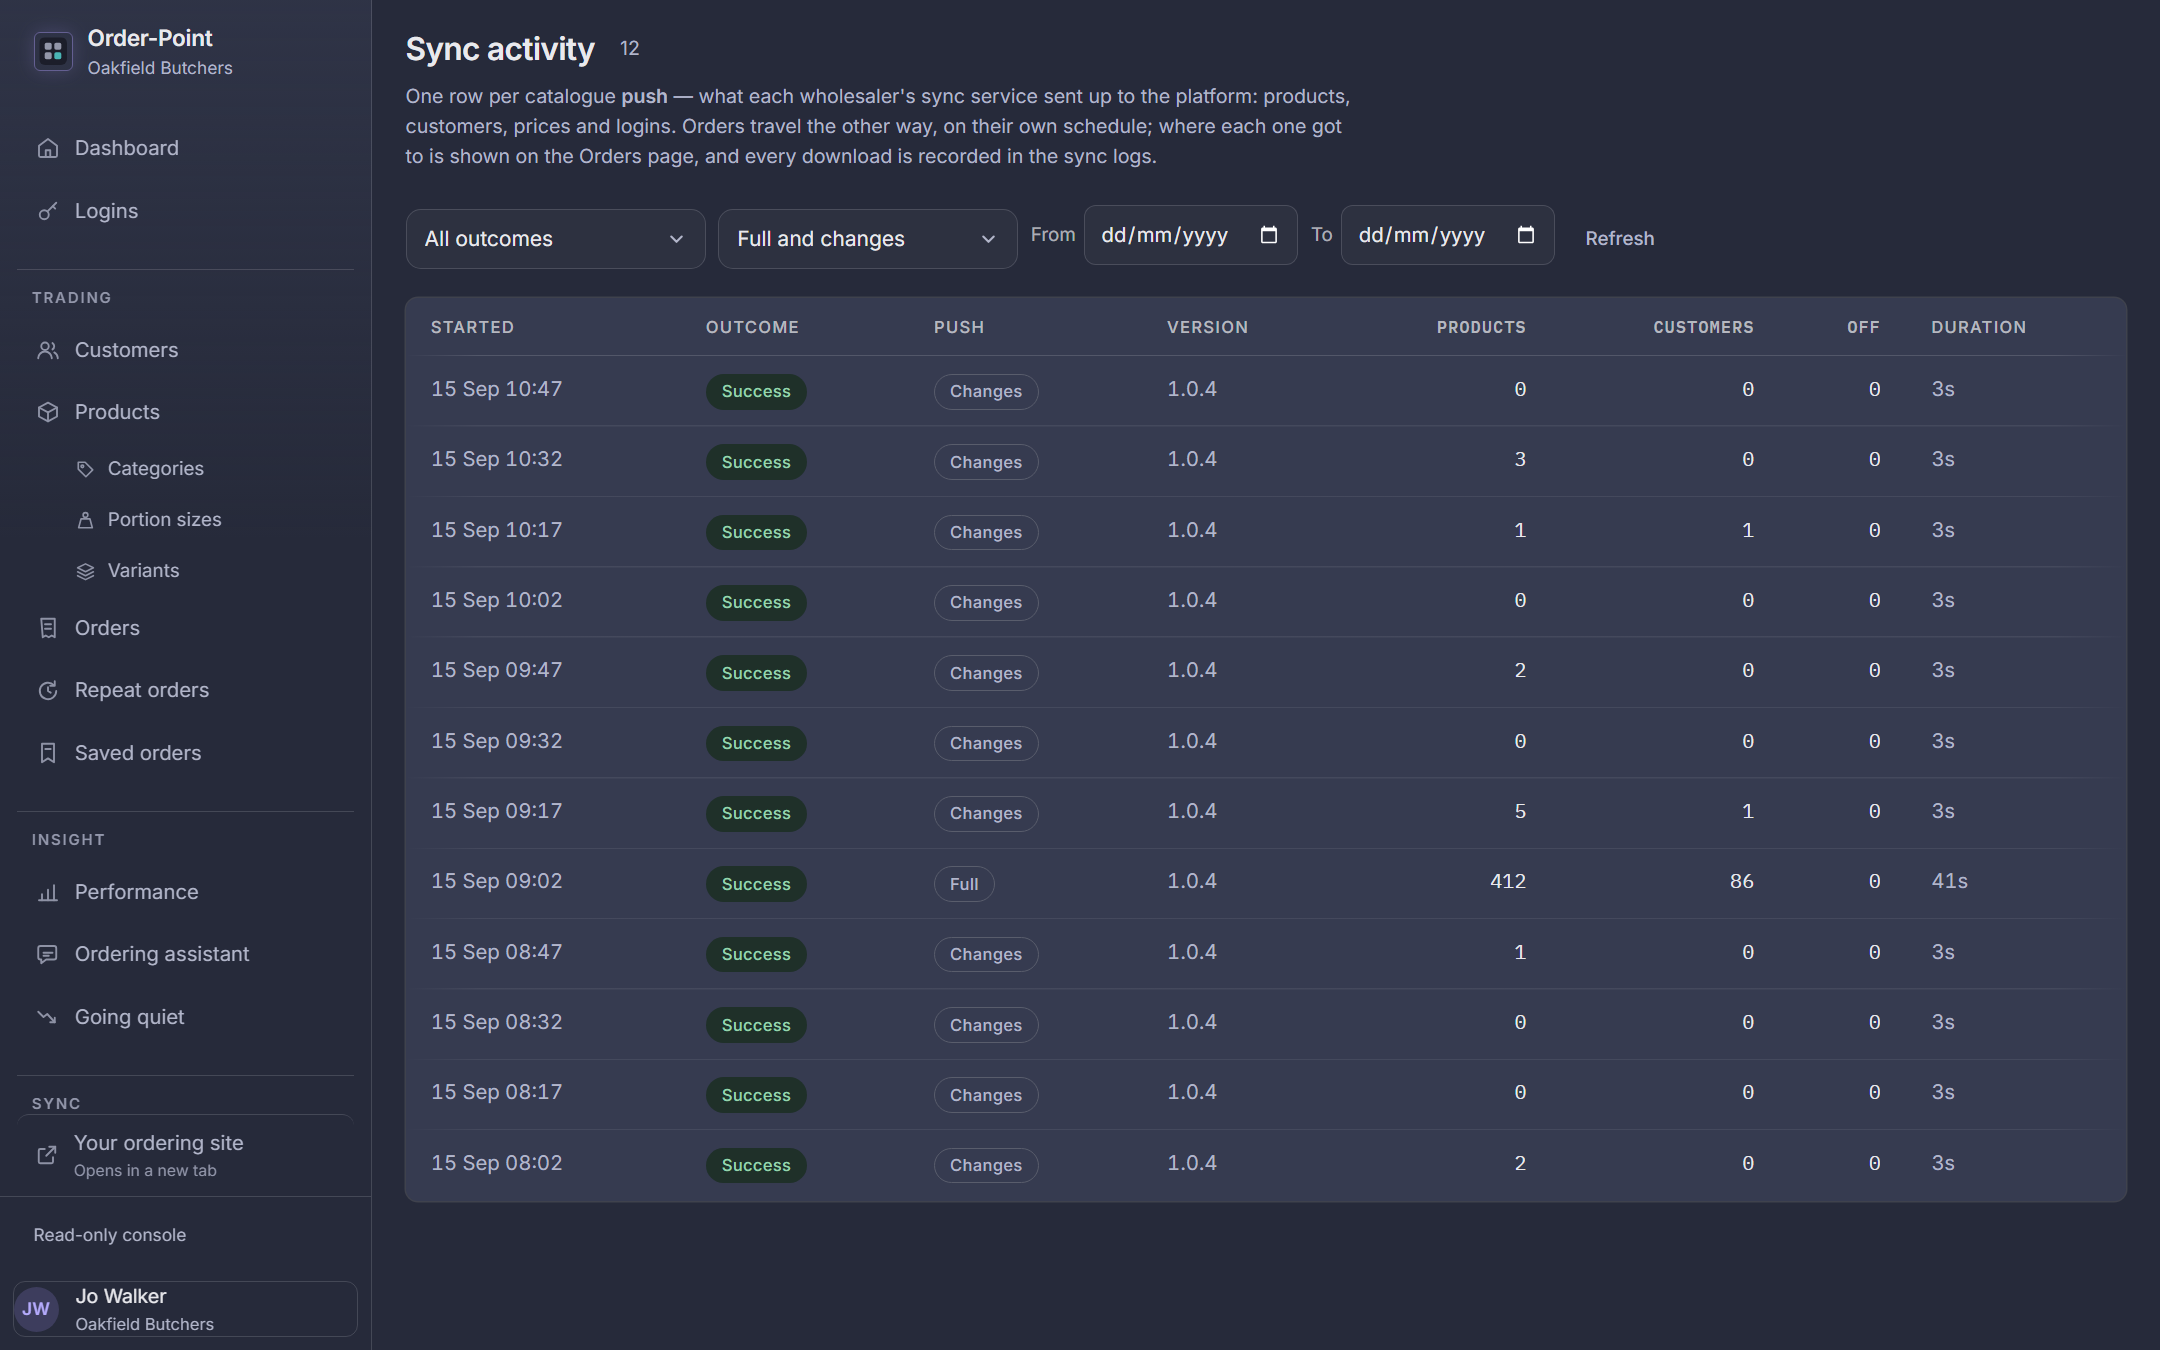Click the From date input field

point(1190,235)
